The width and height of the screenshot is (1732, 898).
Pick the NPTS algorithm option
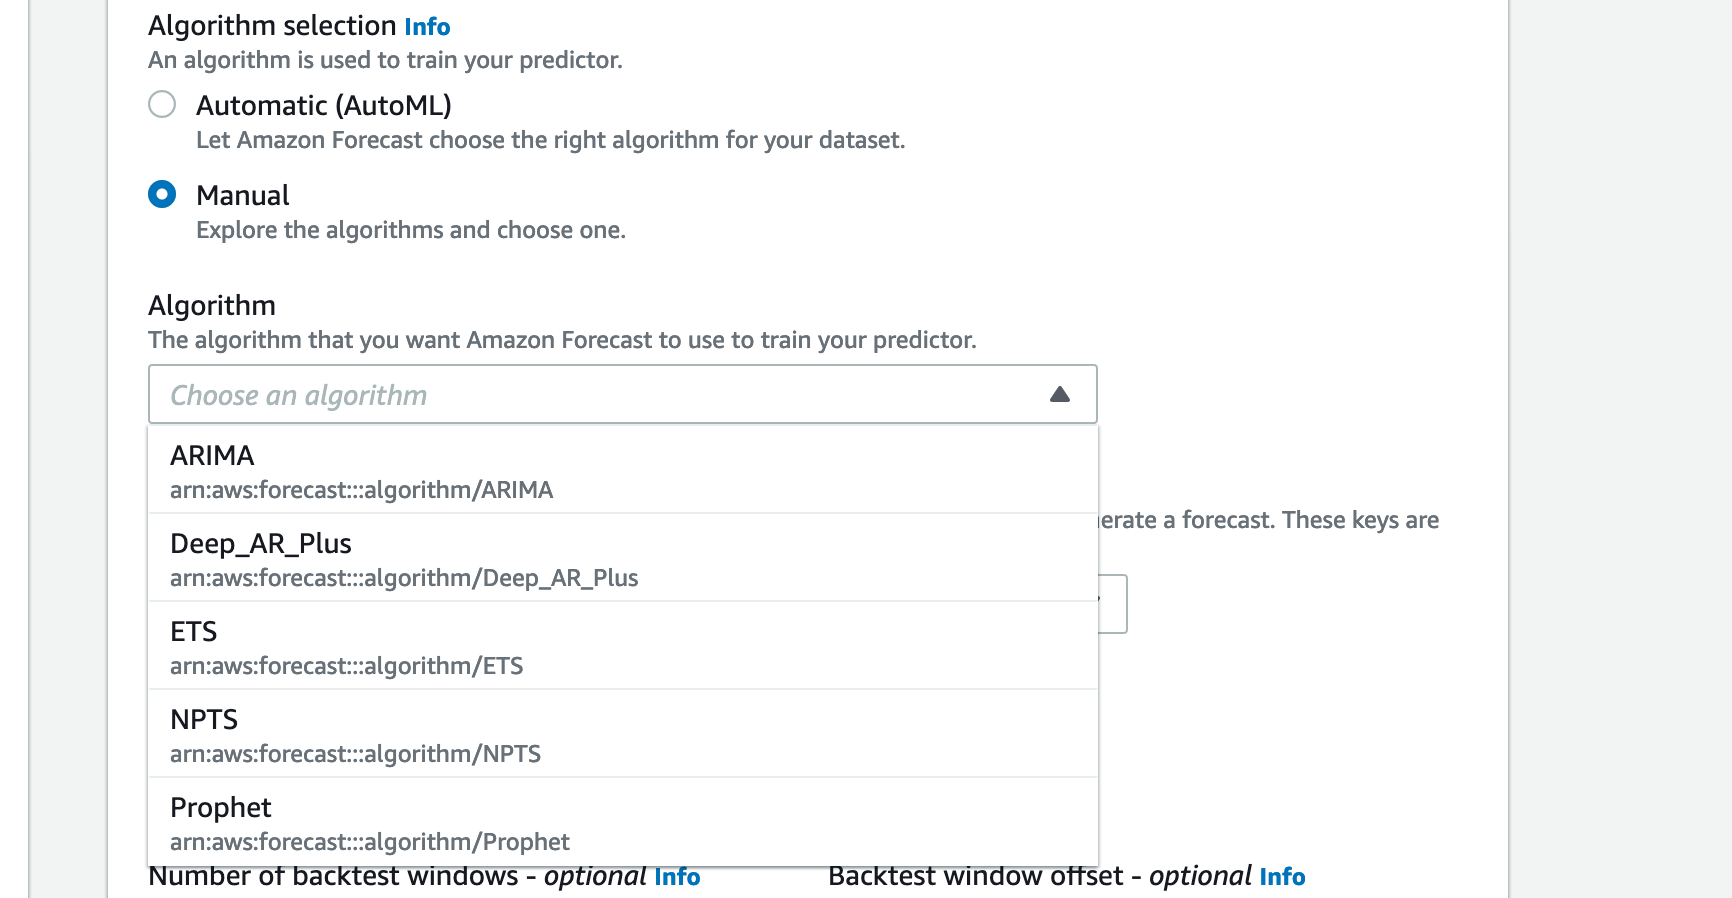[x=623, y=735]
